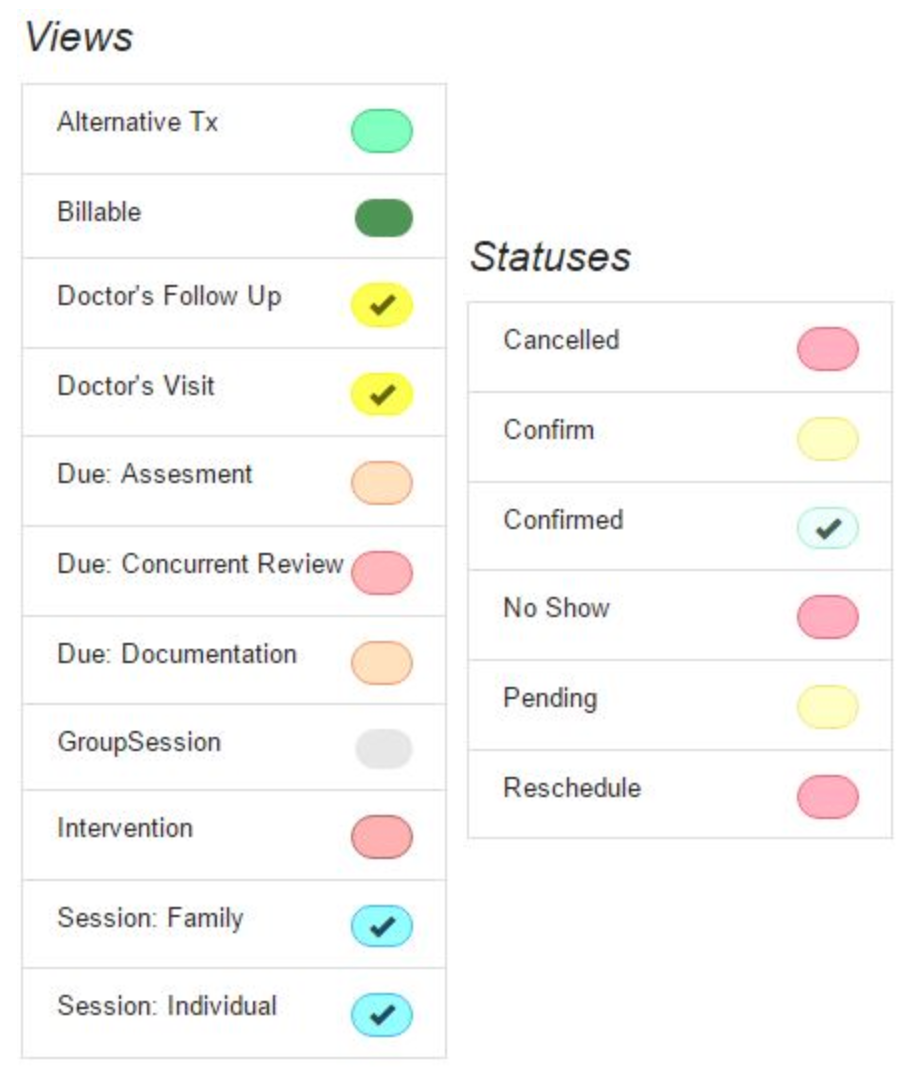The image size is (908, 1078).
Task: Toggle the GroupSession gray pill
Action: click(383, 748)
